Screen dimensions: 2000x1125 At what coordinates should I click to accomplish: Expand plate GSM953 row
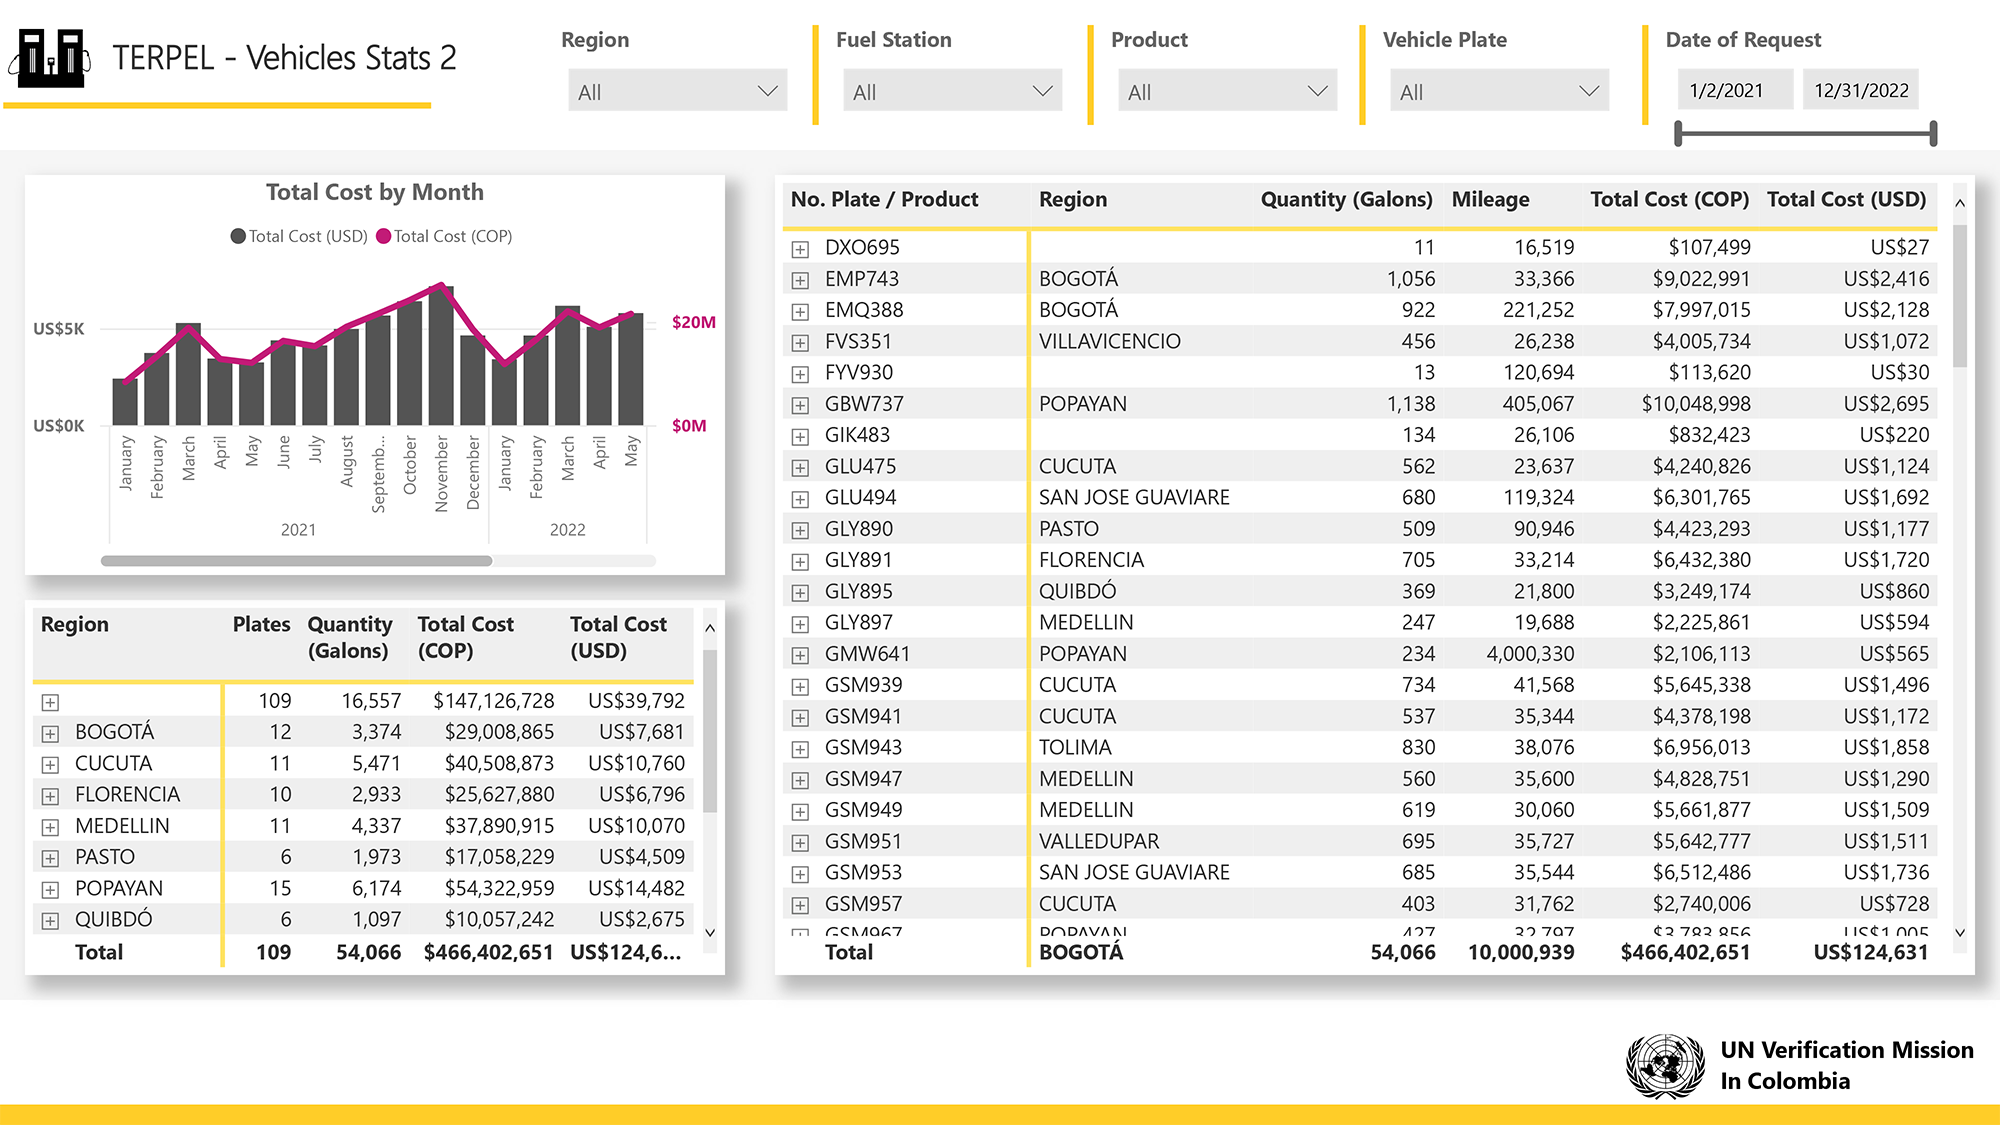click(x=800, y=873)
